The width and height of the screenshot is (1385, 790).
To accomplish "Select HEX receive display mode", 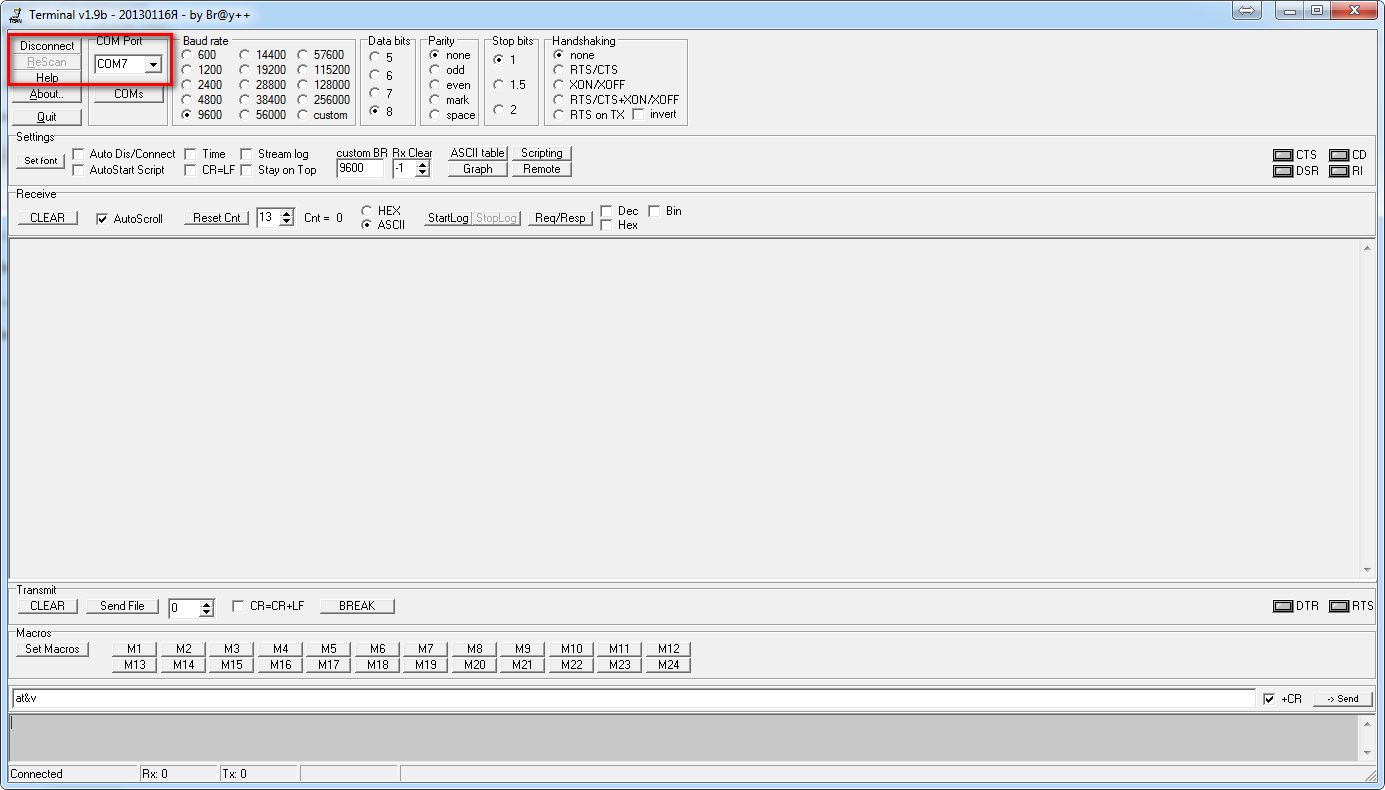I will point(367,211).
